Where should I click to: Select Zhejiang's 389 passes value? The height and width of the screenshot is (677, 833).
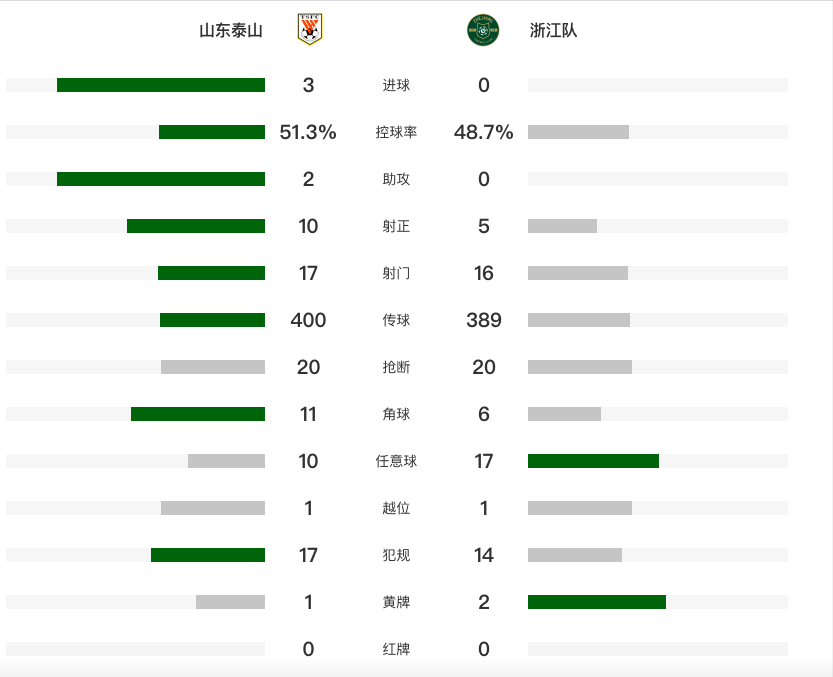click(484, 320)
